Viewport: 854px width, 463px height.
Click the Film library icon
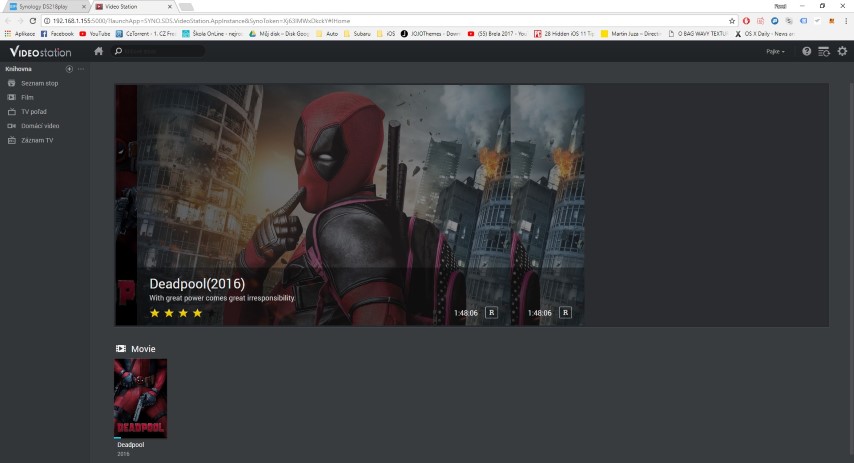tap(11, 98)
